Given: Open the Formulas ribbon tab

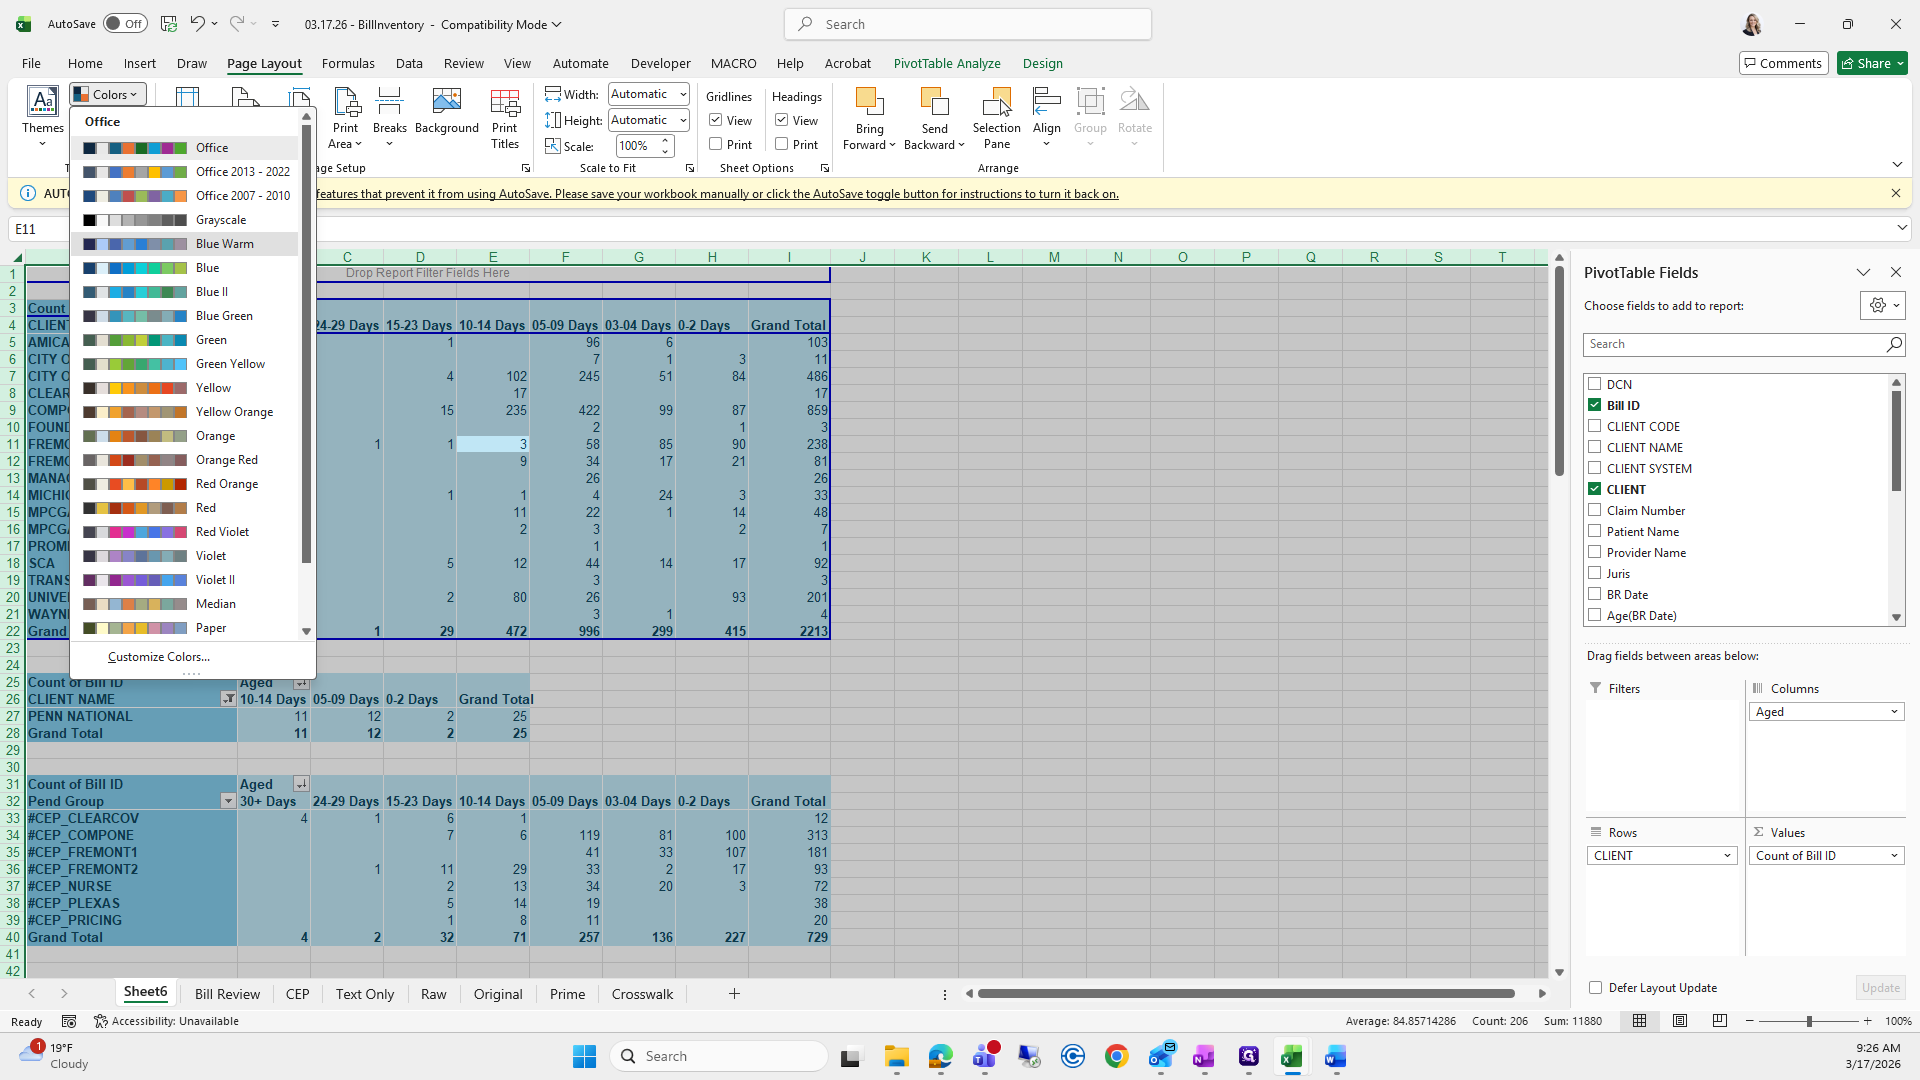Looking at the screenshot, I should click(348, 63).
